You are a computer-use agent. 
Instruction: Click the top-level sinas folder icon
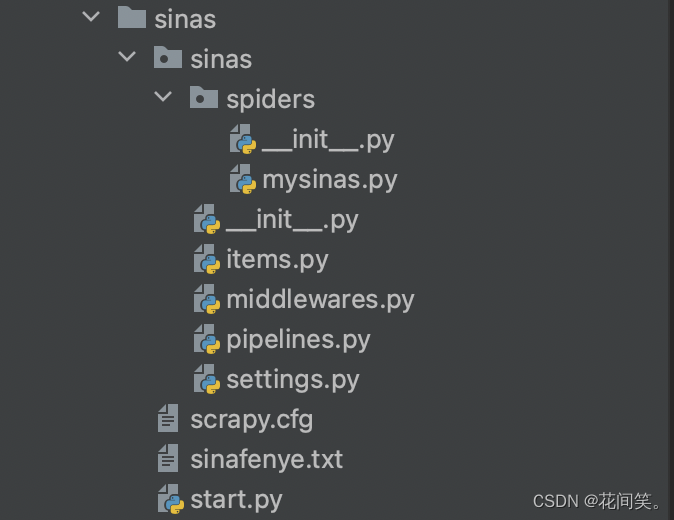pyautogui.click(x=132, y=18)
